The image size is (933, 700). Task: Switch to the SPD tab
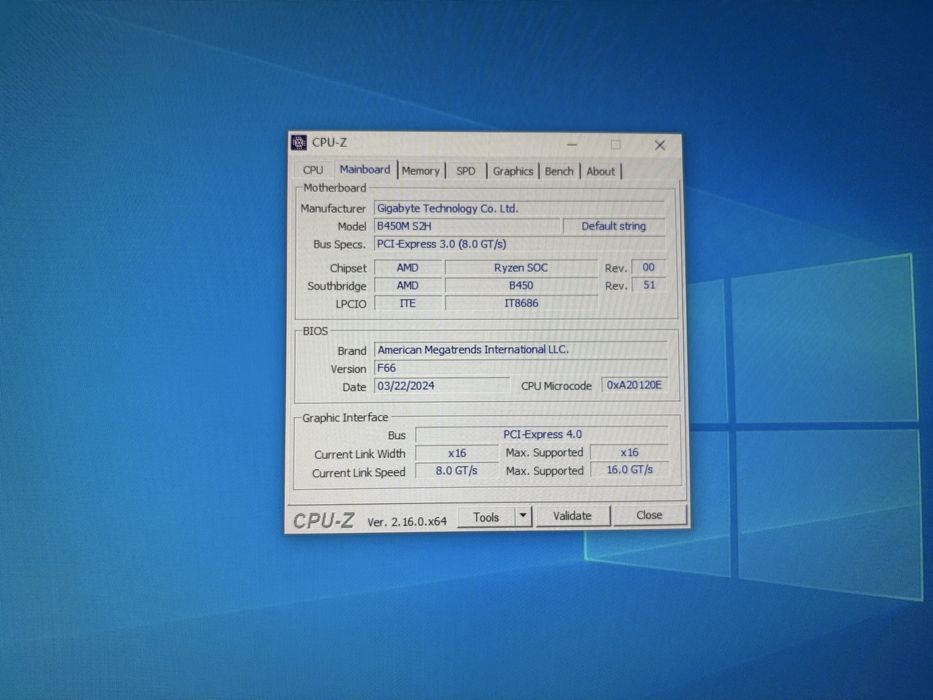pyautogui.click(x=466, y=171)
